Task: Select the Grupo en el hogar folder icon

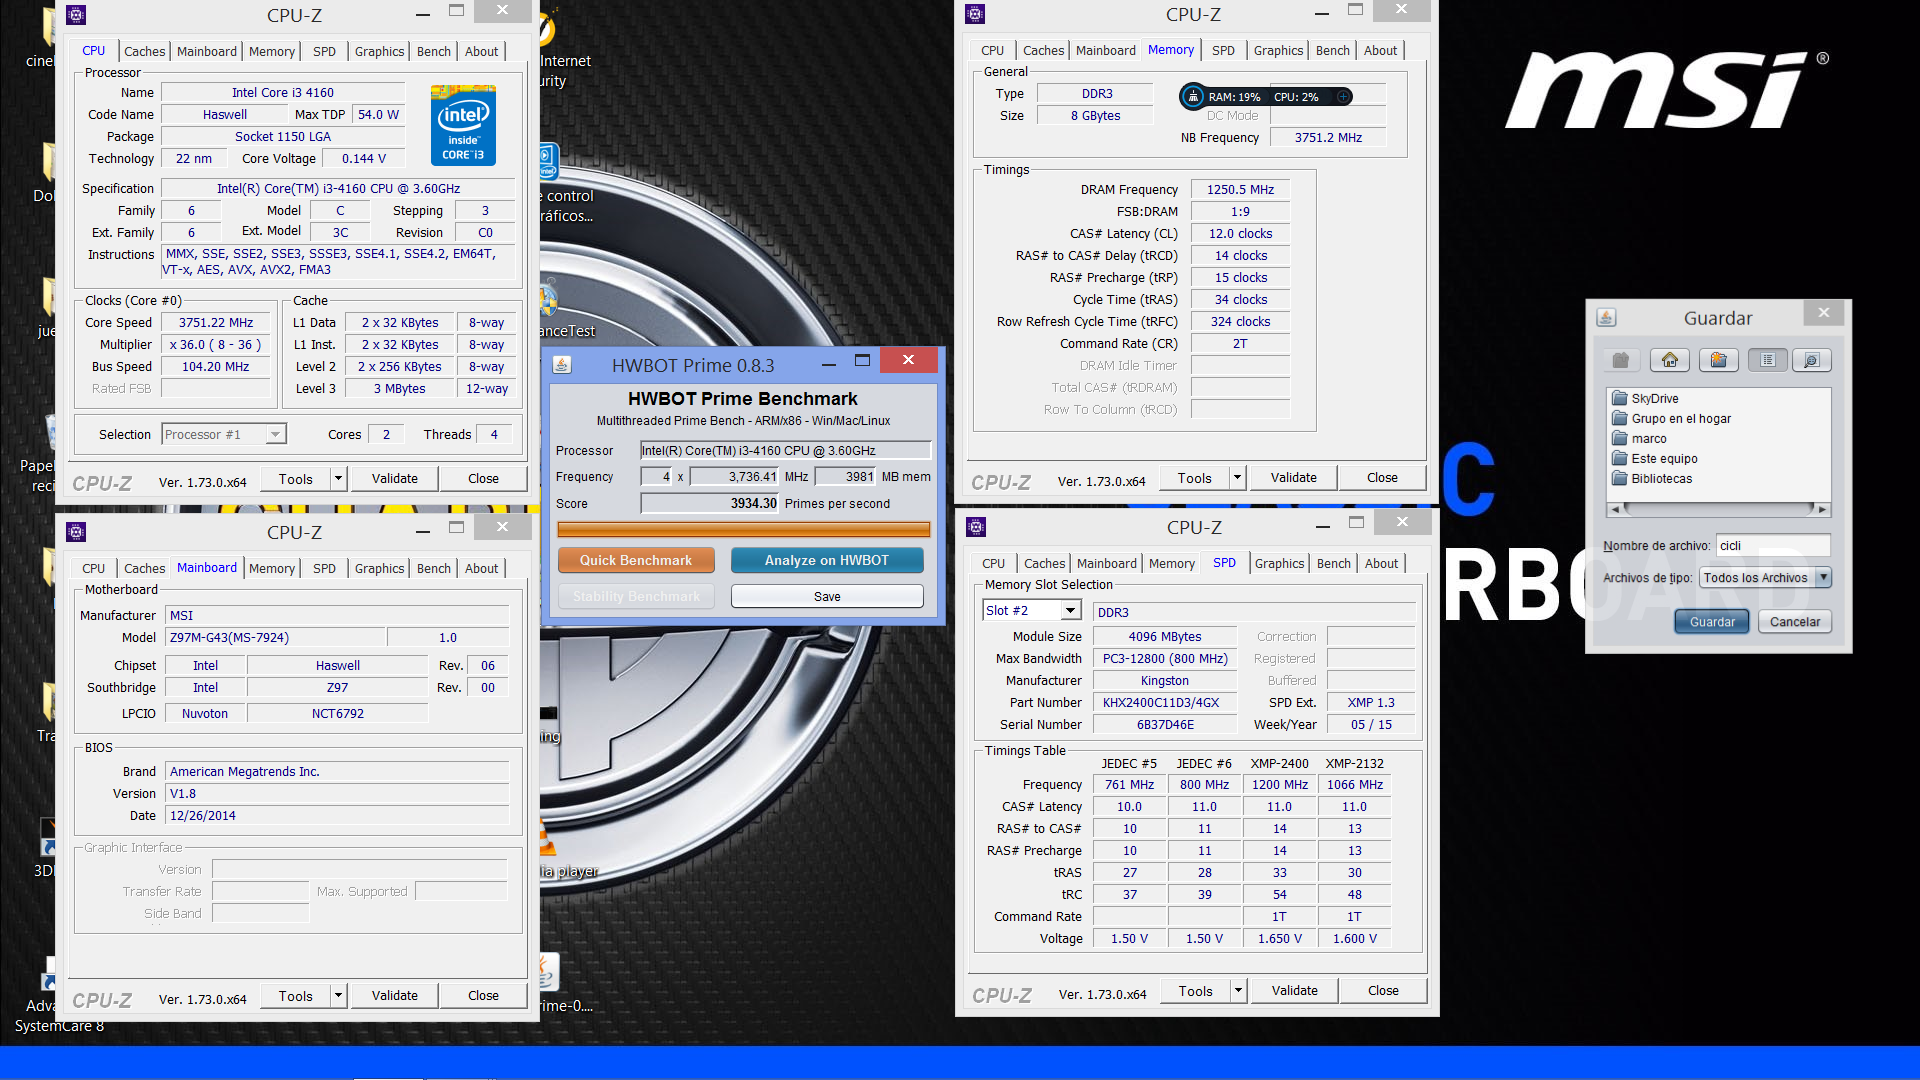Action: pos(1620,418)
